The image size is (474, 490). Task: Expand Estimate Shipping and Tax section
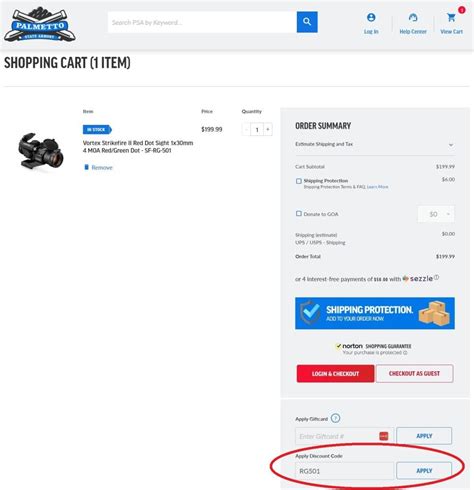375,144
